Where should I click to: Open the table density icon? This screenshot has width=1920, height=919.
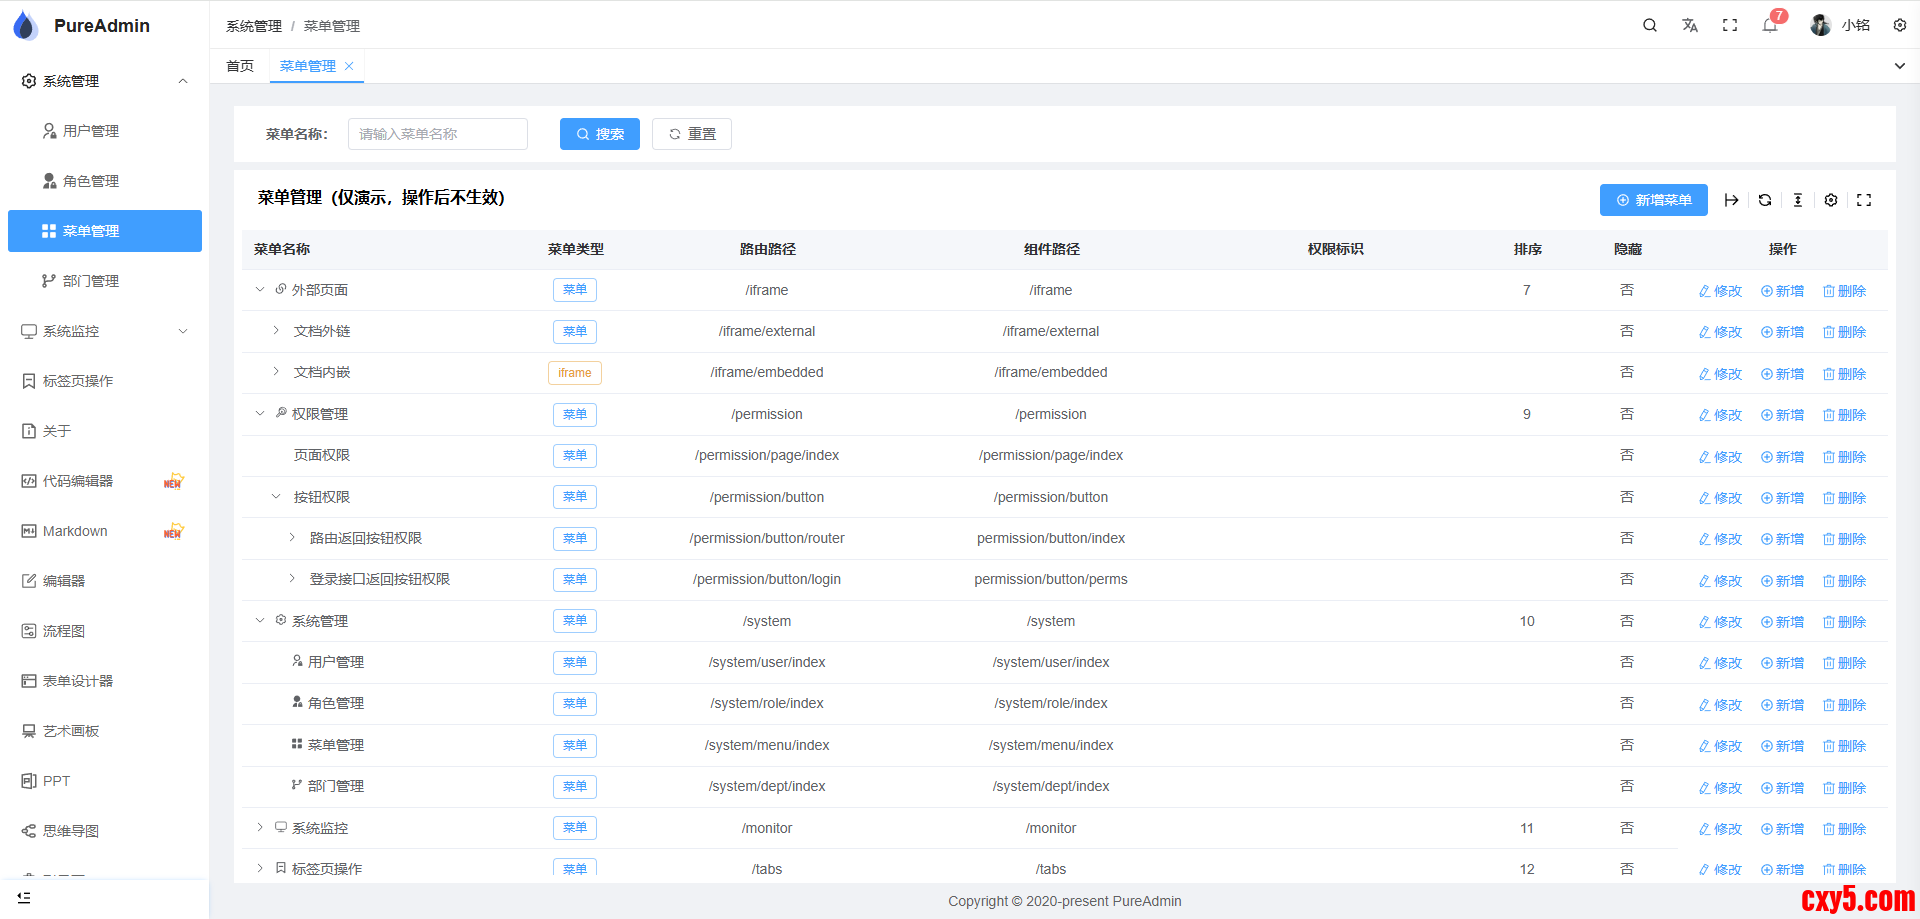[1797, 200]
